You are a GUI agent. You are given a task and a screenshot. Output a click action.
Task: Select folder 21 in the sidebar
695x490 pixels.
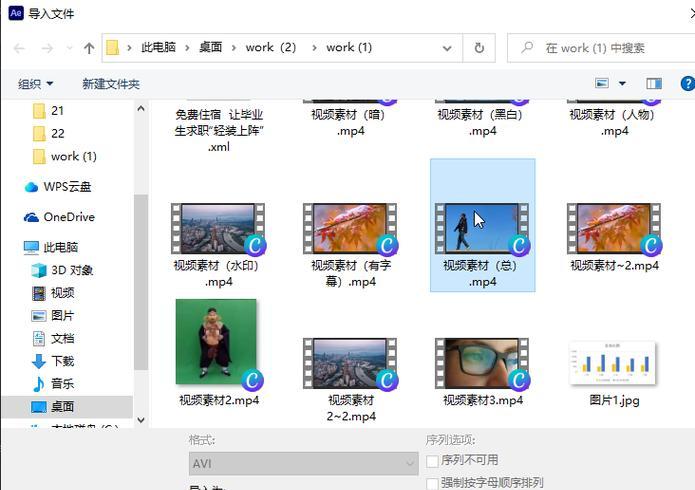point(49,110)
